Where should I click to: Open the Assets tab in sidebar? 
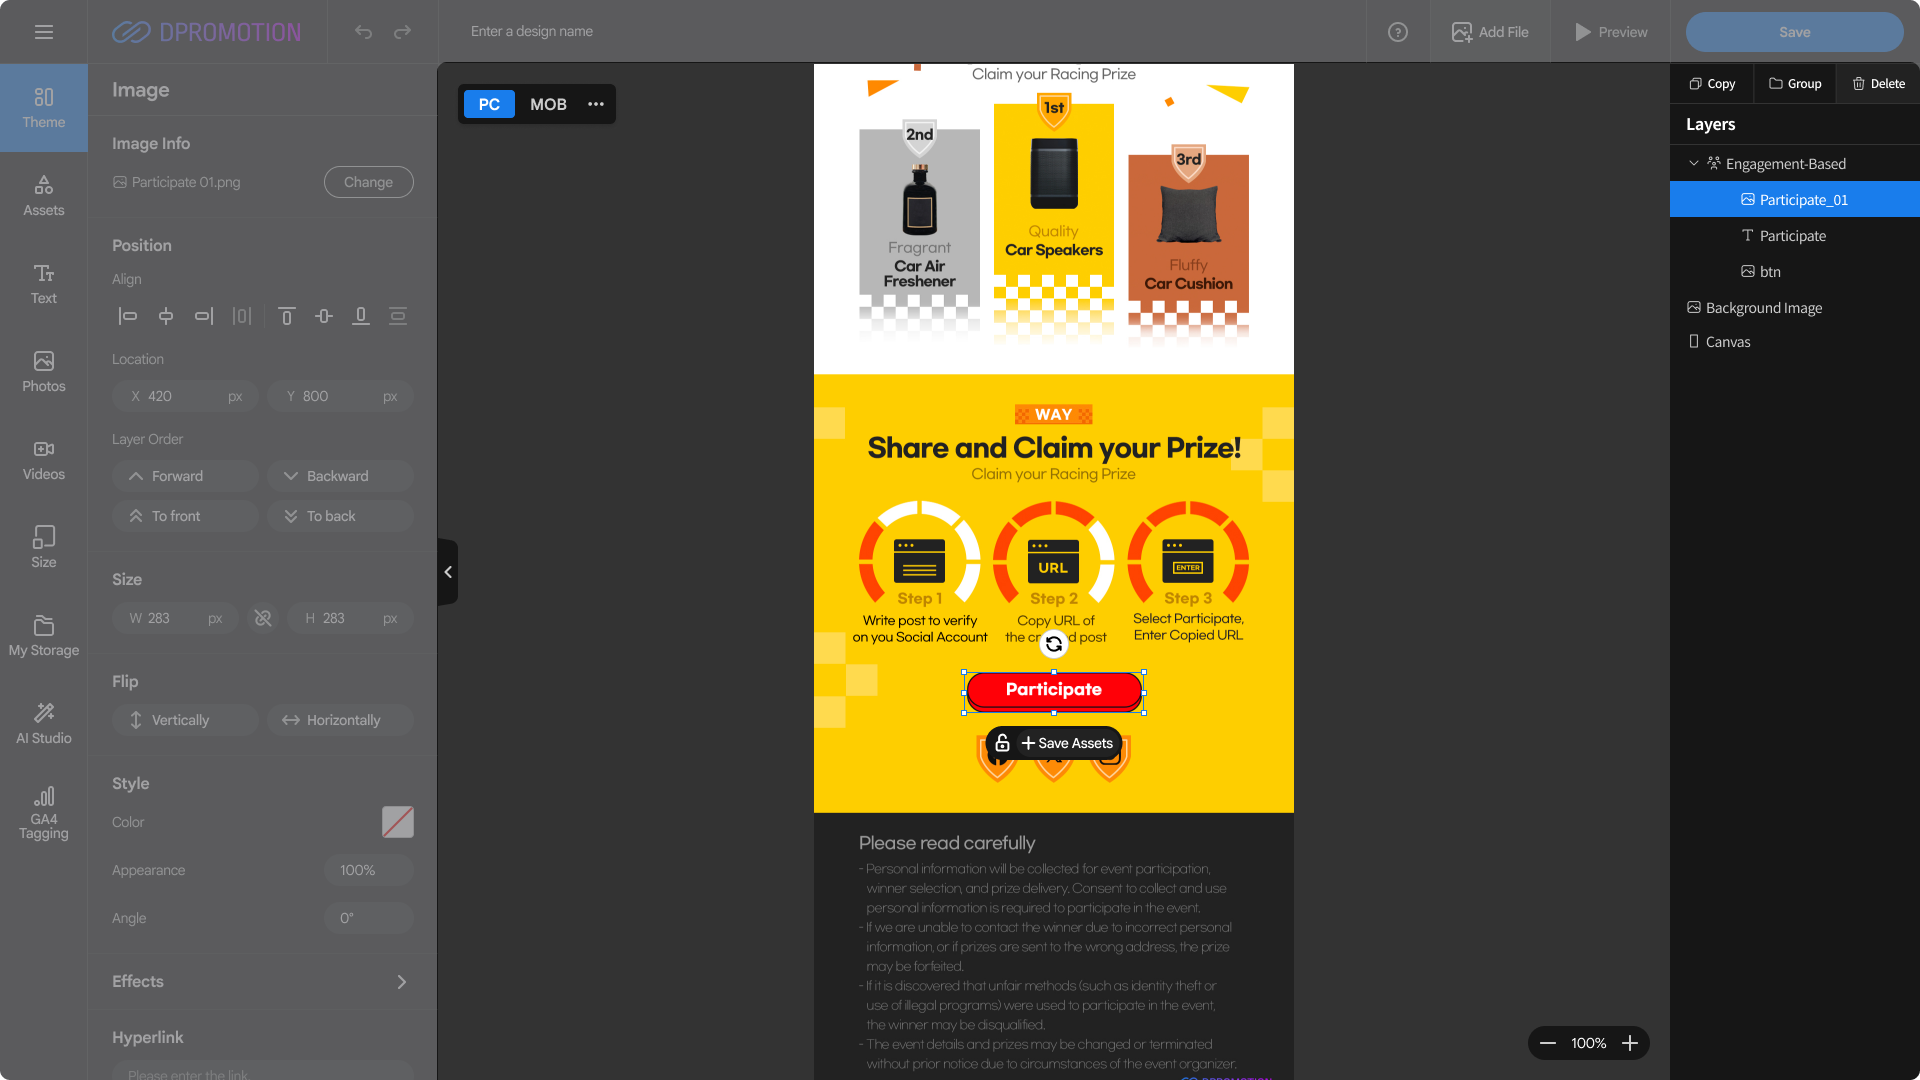pyautogui.click(x=44, y=196)
